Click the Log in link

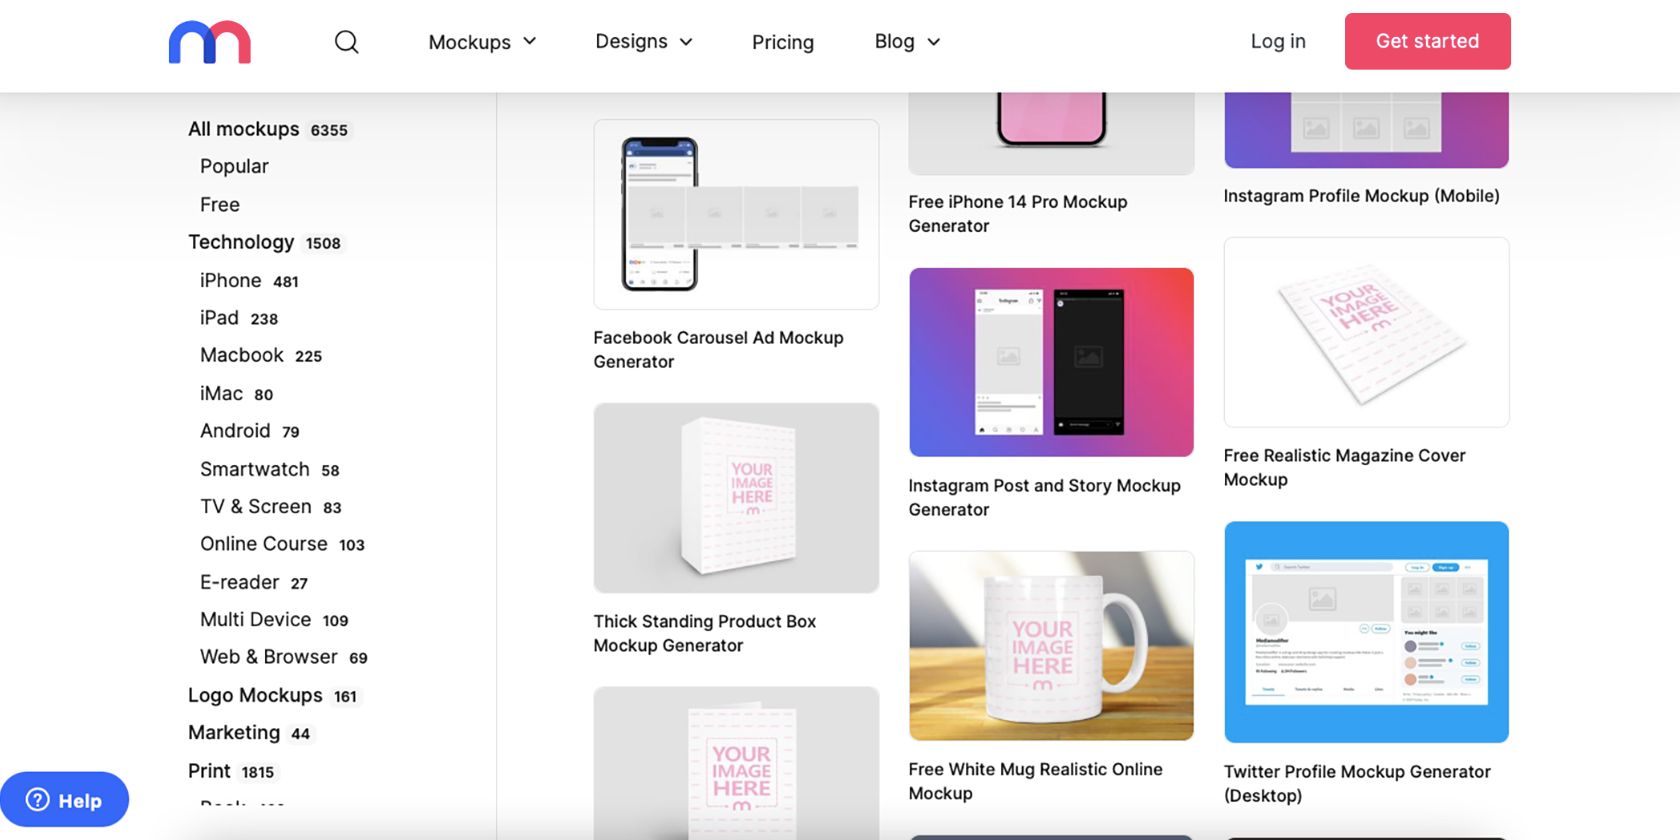click(x=1277, y=42)
